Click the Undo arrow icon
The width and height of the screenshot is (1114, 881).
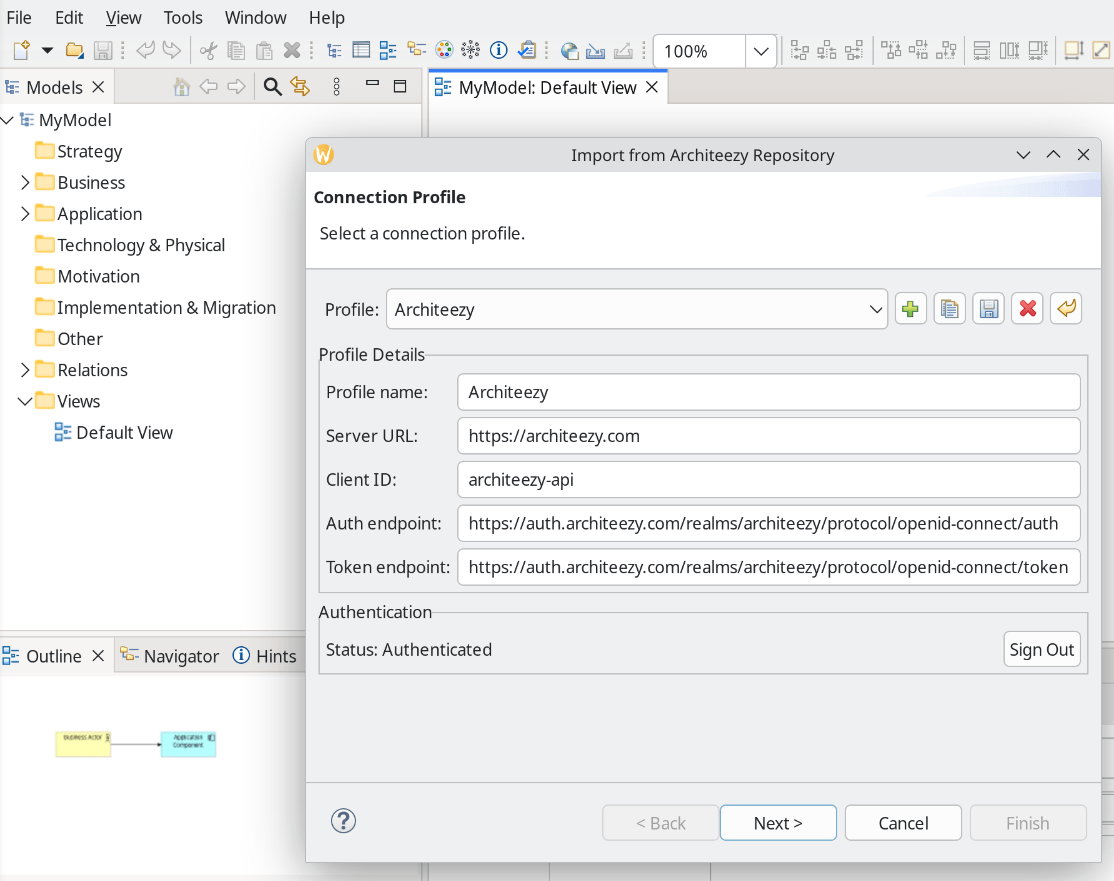[x=146, y=50]
